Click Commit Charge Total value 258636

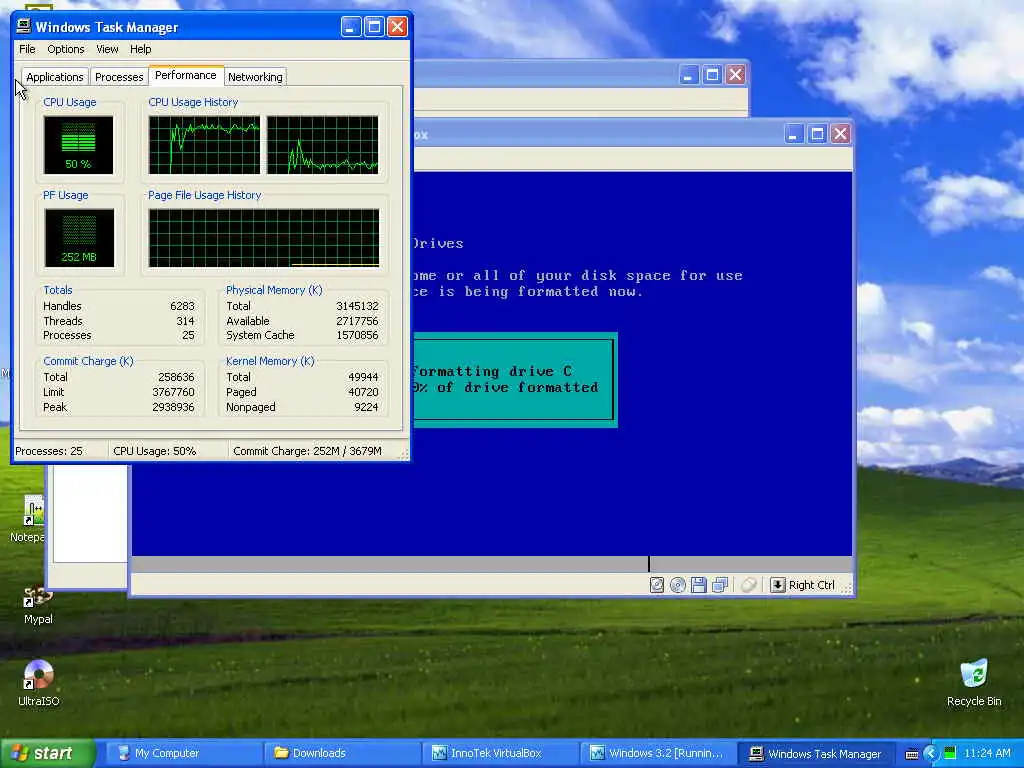[176, 377]
